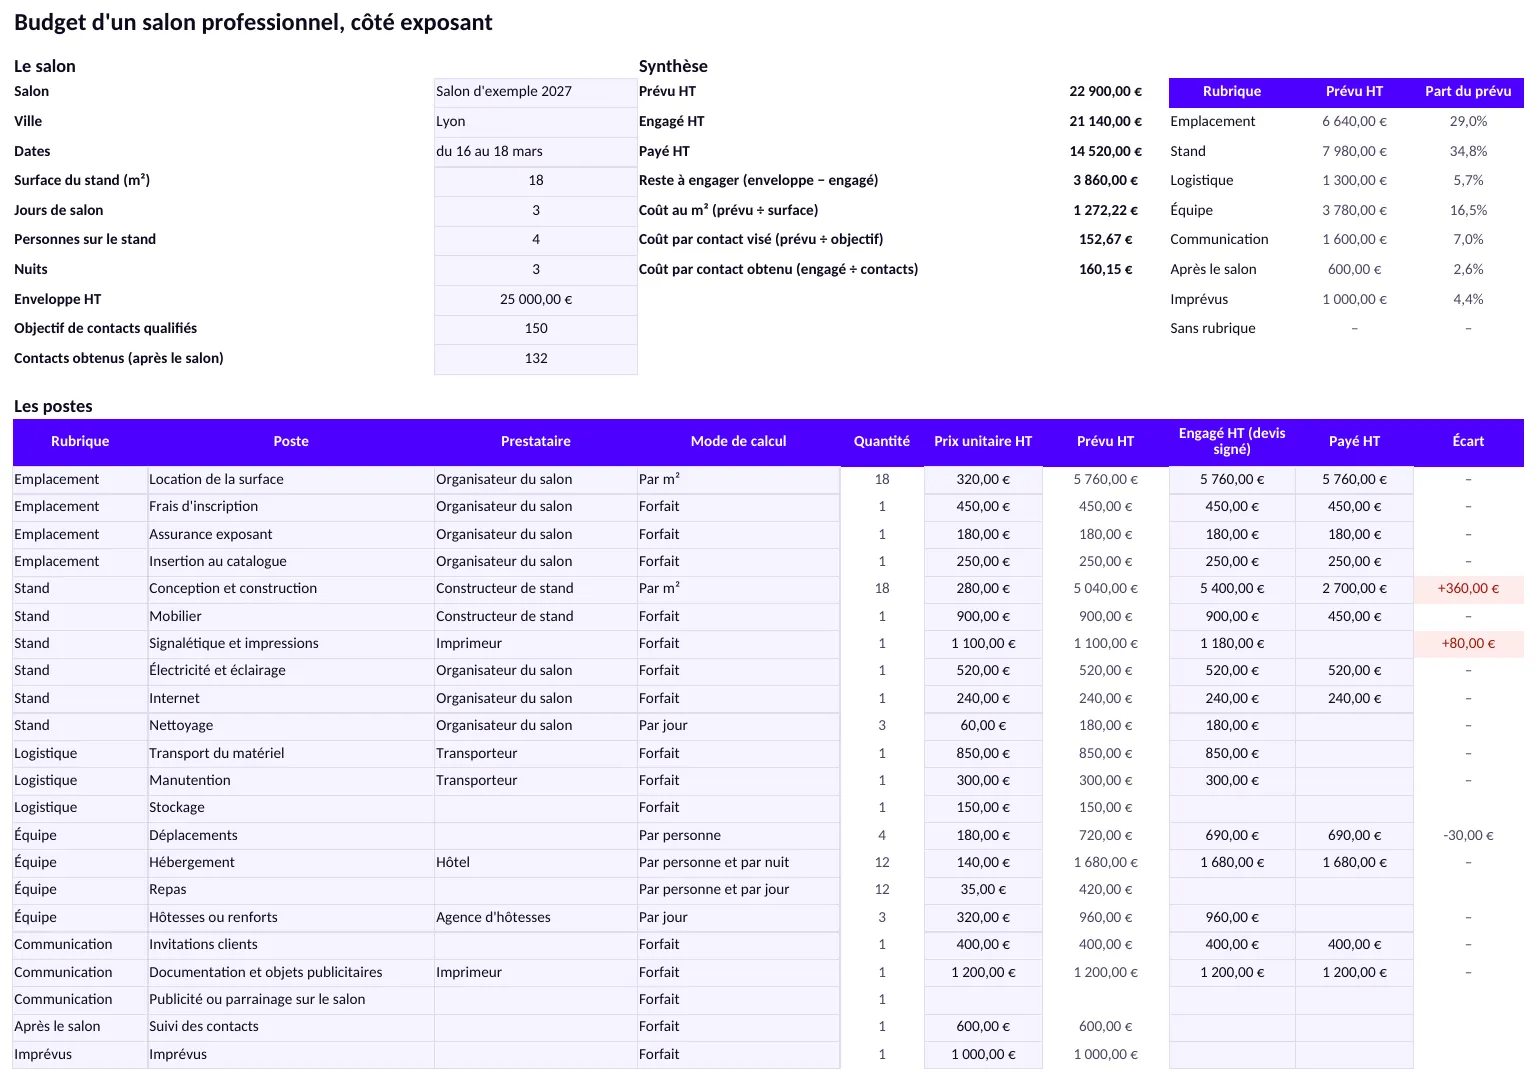Screen dimensions: 1536x1081
Task: Click the "+360,00 €" écart cell
Action: [x=1468, y=589]
